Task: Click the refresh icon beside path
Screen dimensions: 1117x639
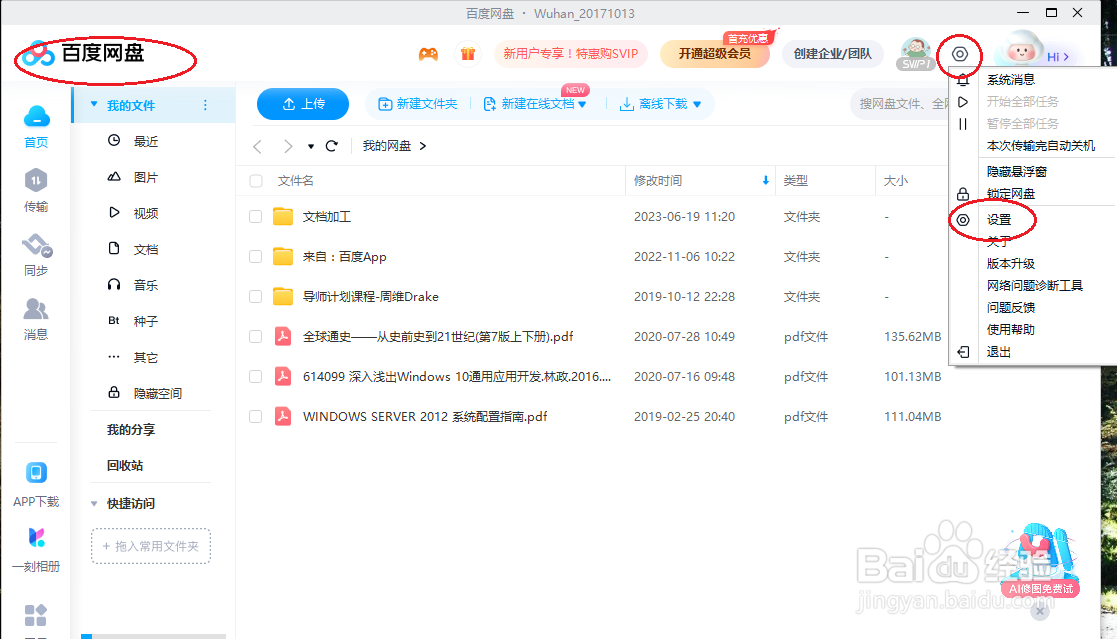Action: [331, 146]
